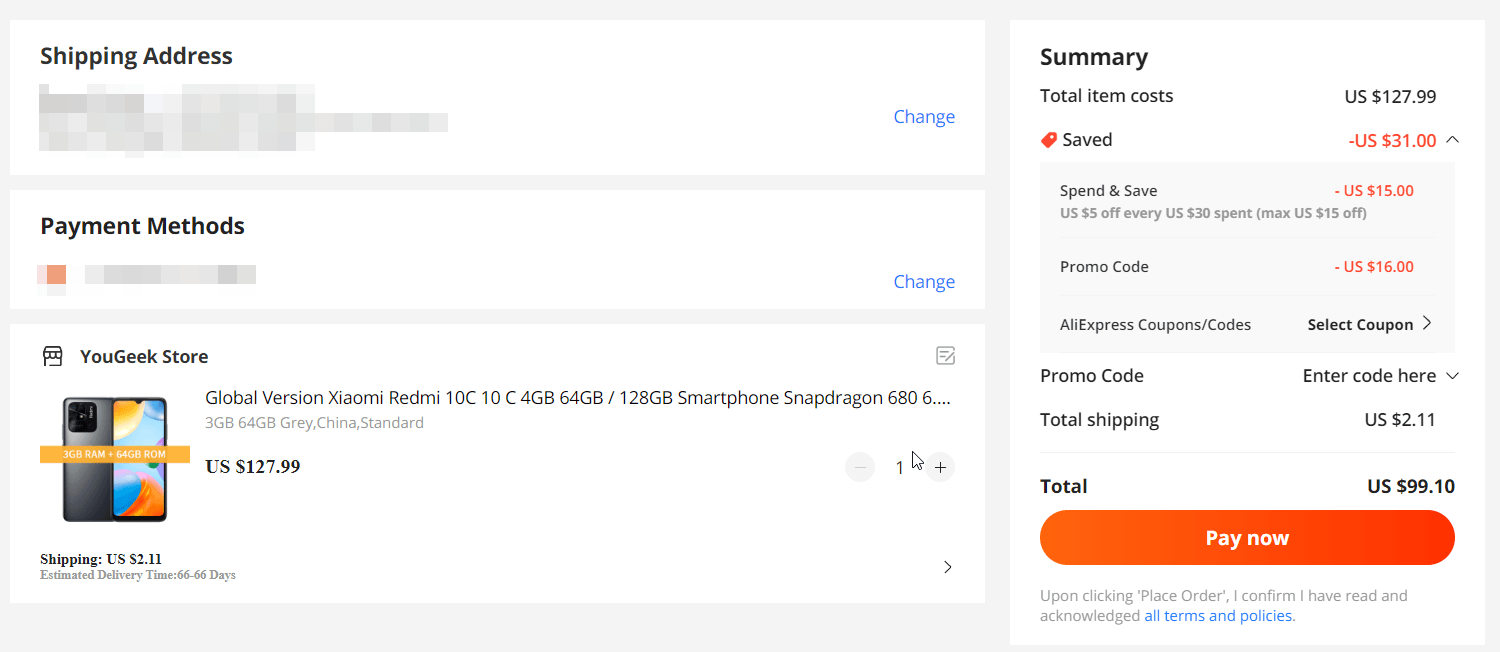
Task: Click the Spend & Save discount row
Action: click(1236, 200)
